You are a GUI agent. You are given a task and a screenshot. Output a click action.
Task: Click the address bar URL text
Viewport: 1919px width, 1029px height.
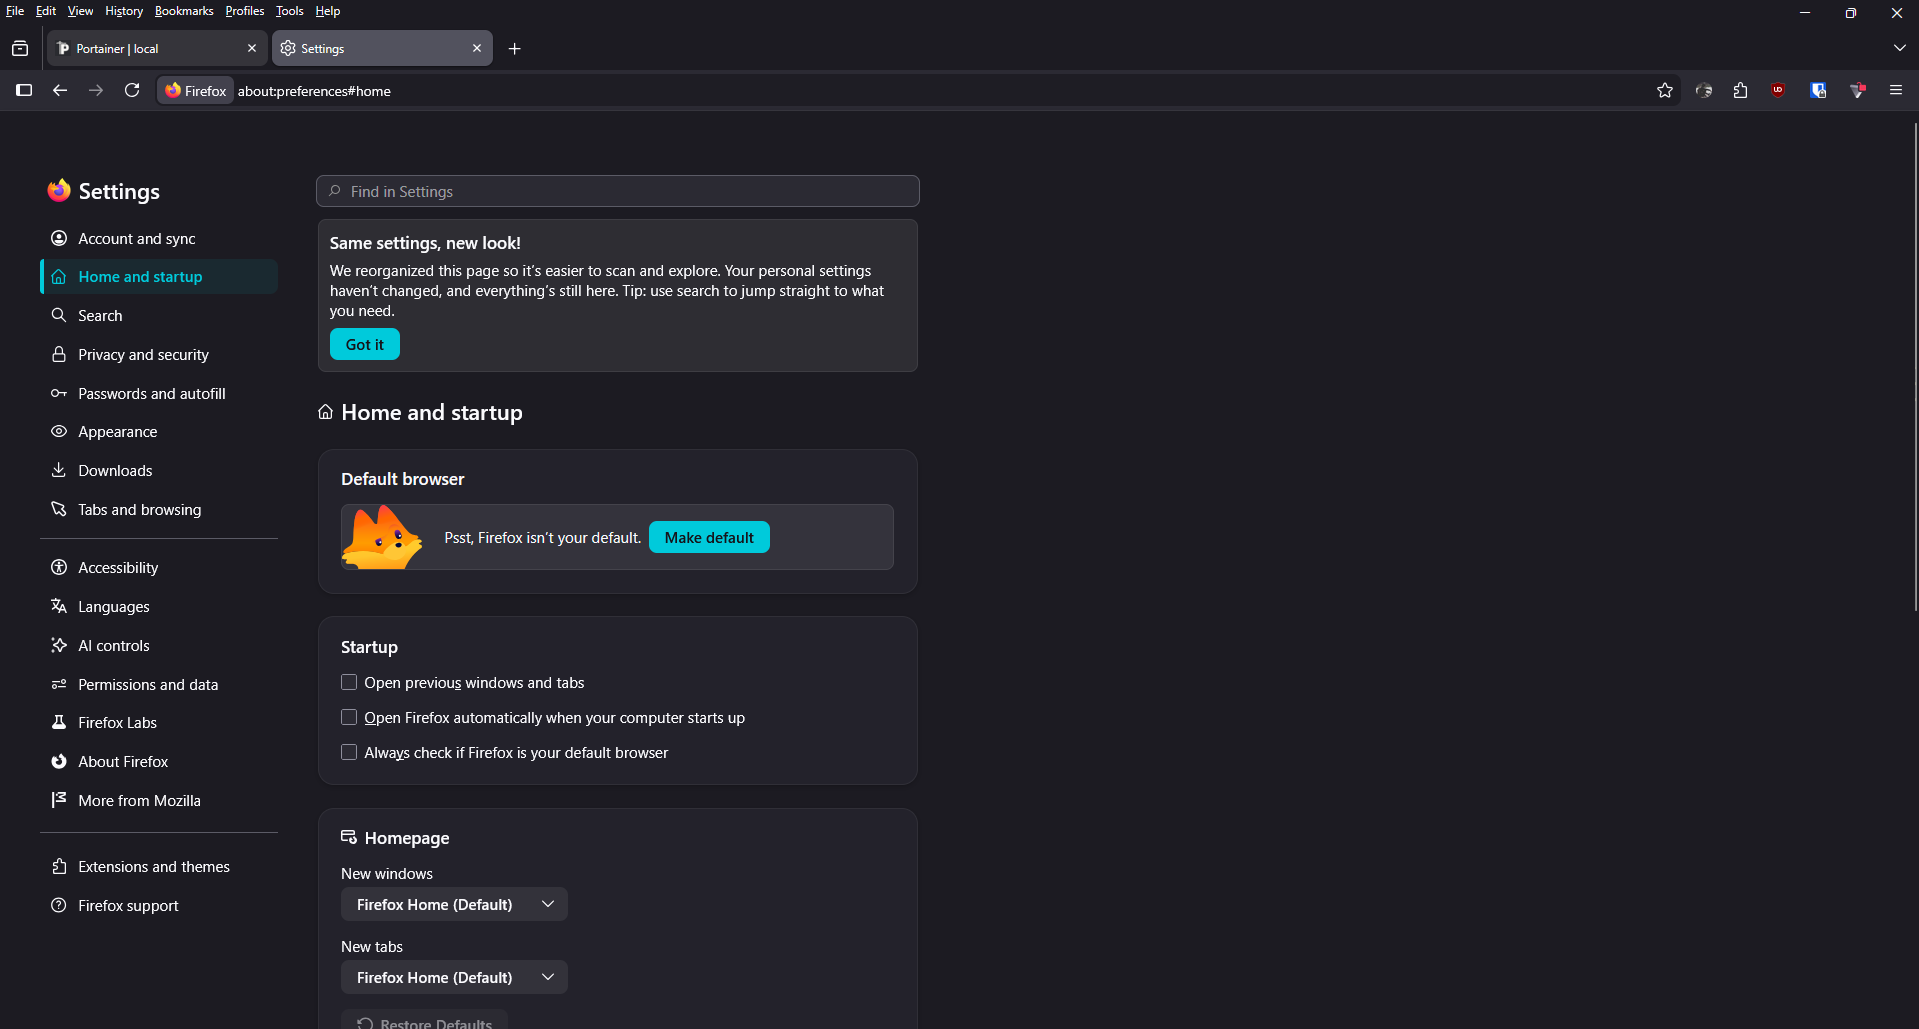tap(314, 91)
